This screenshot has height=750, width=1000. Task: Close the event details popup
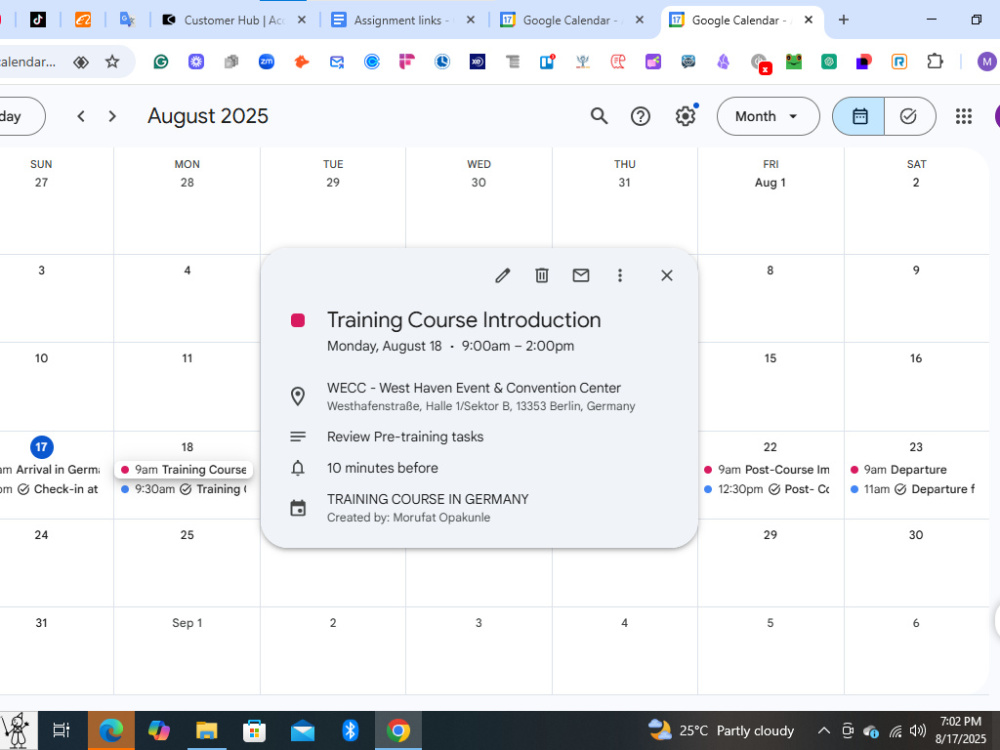coord(666,276)
